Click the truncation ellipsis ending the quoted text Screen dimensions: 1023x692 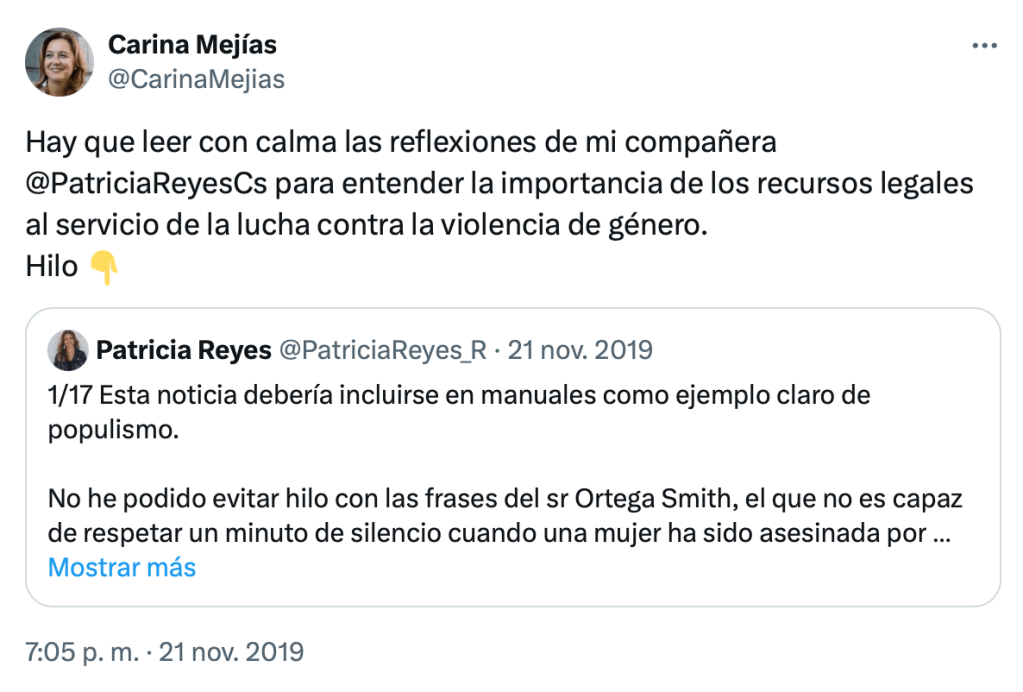941,533
